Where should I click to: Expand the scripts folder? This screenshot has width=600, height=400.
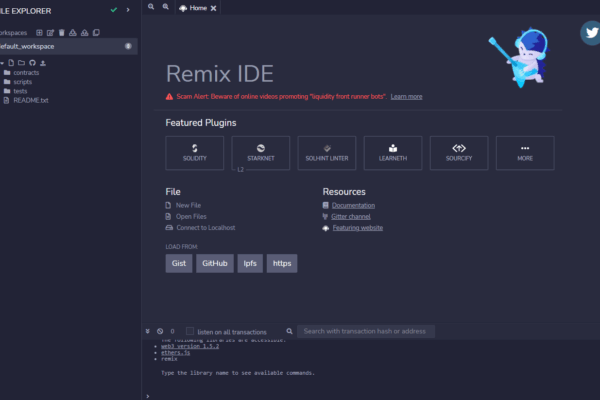coord(22,82)
